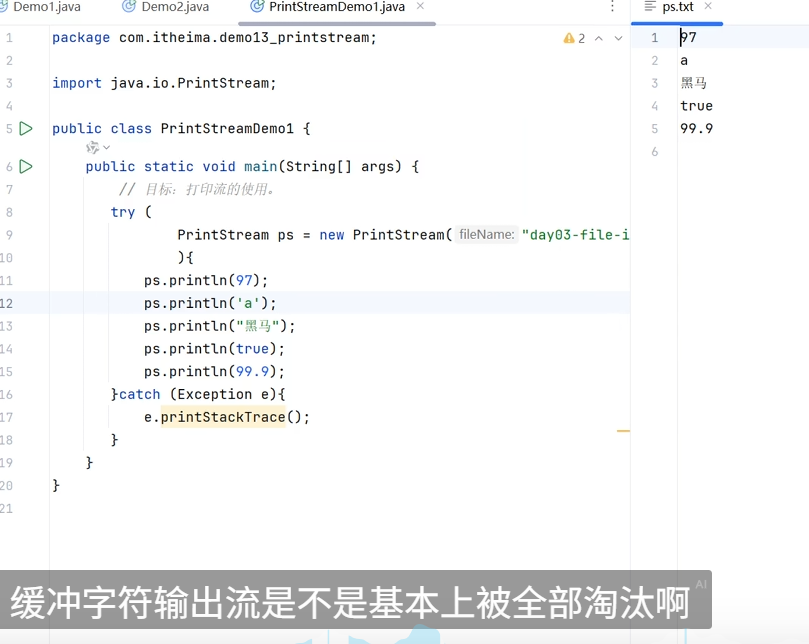Image resolution: width=809 pixels, height=644 pixels.
Task: Click the package declaration line
Action: (214, 38)
